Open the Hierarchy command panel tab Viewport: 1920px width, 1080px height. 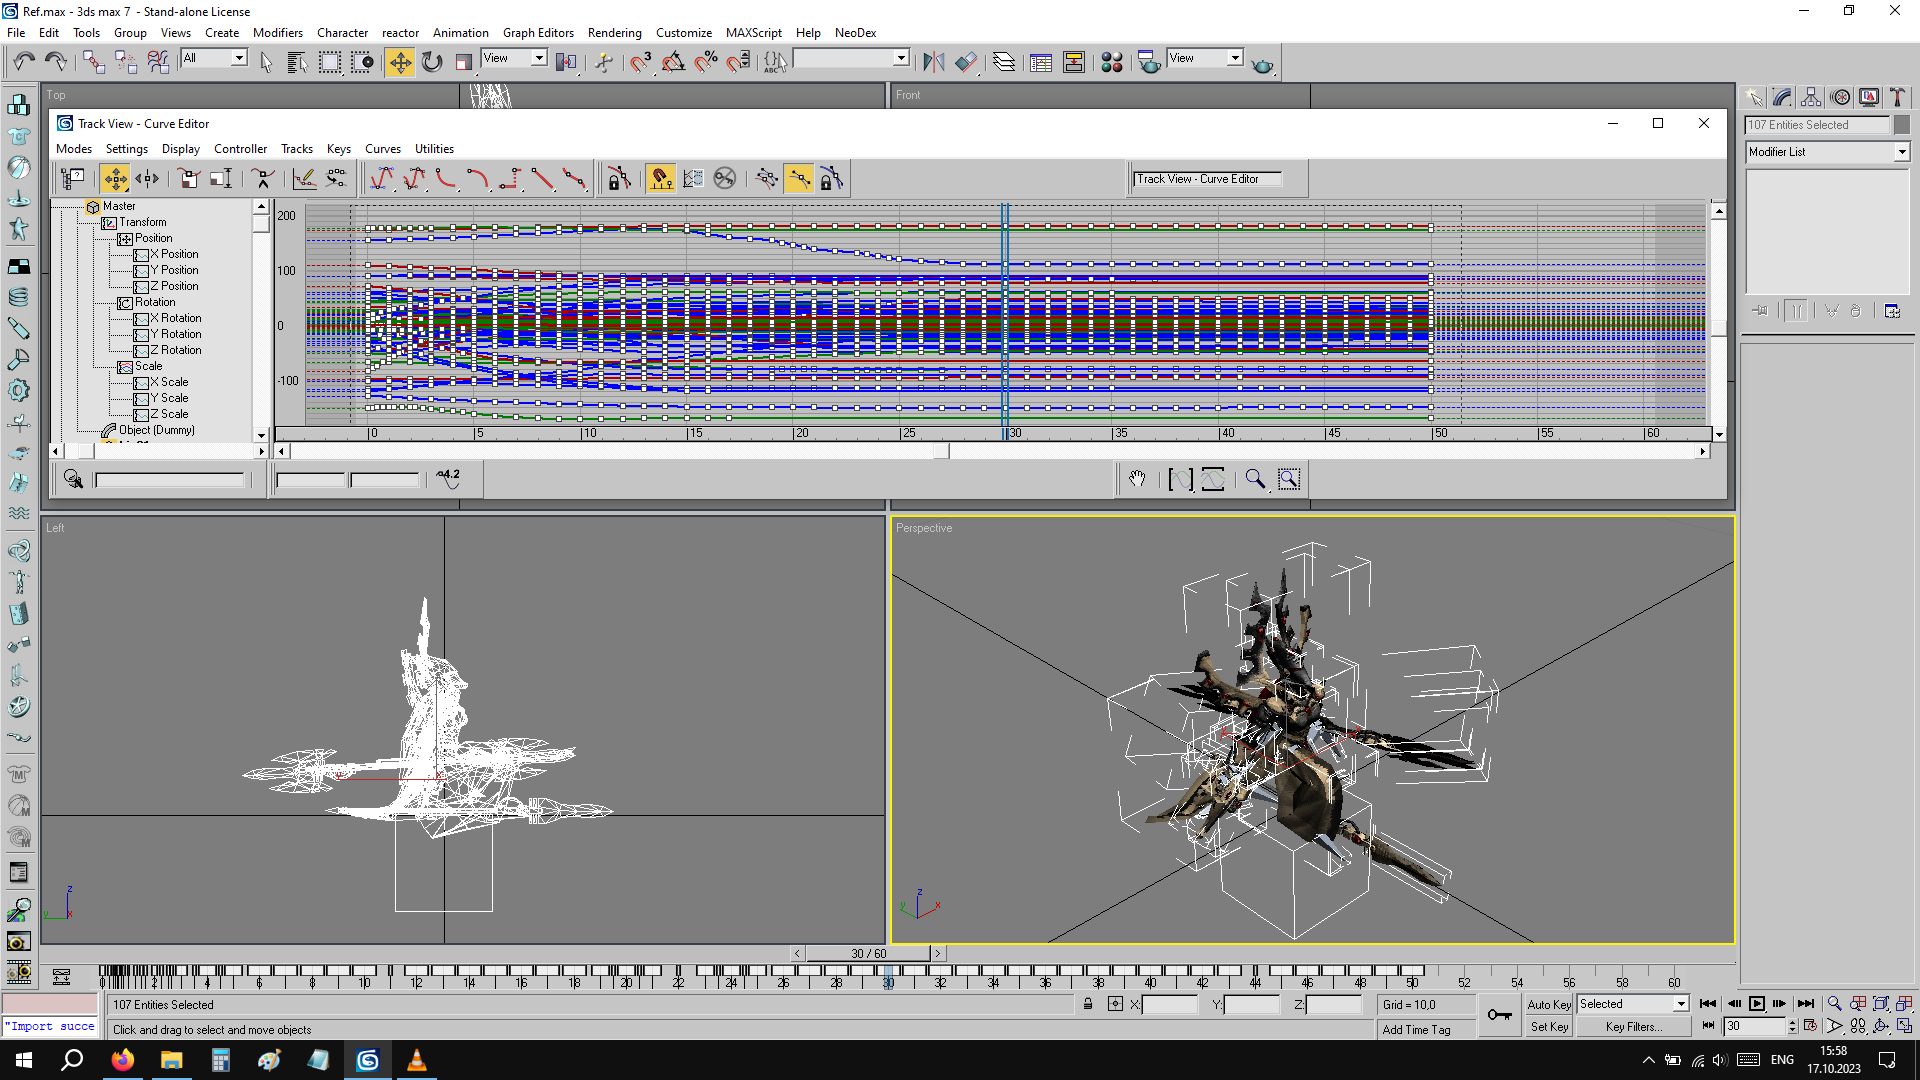(x=1811, y=97)
